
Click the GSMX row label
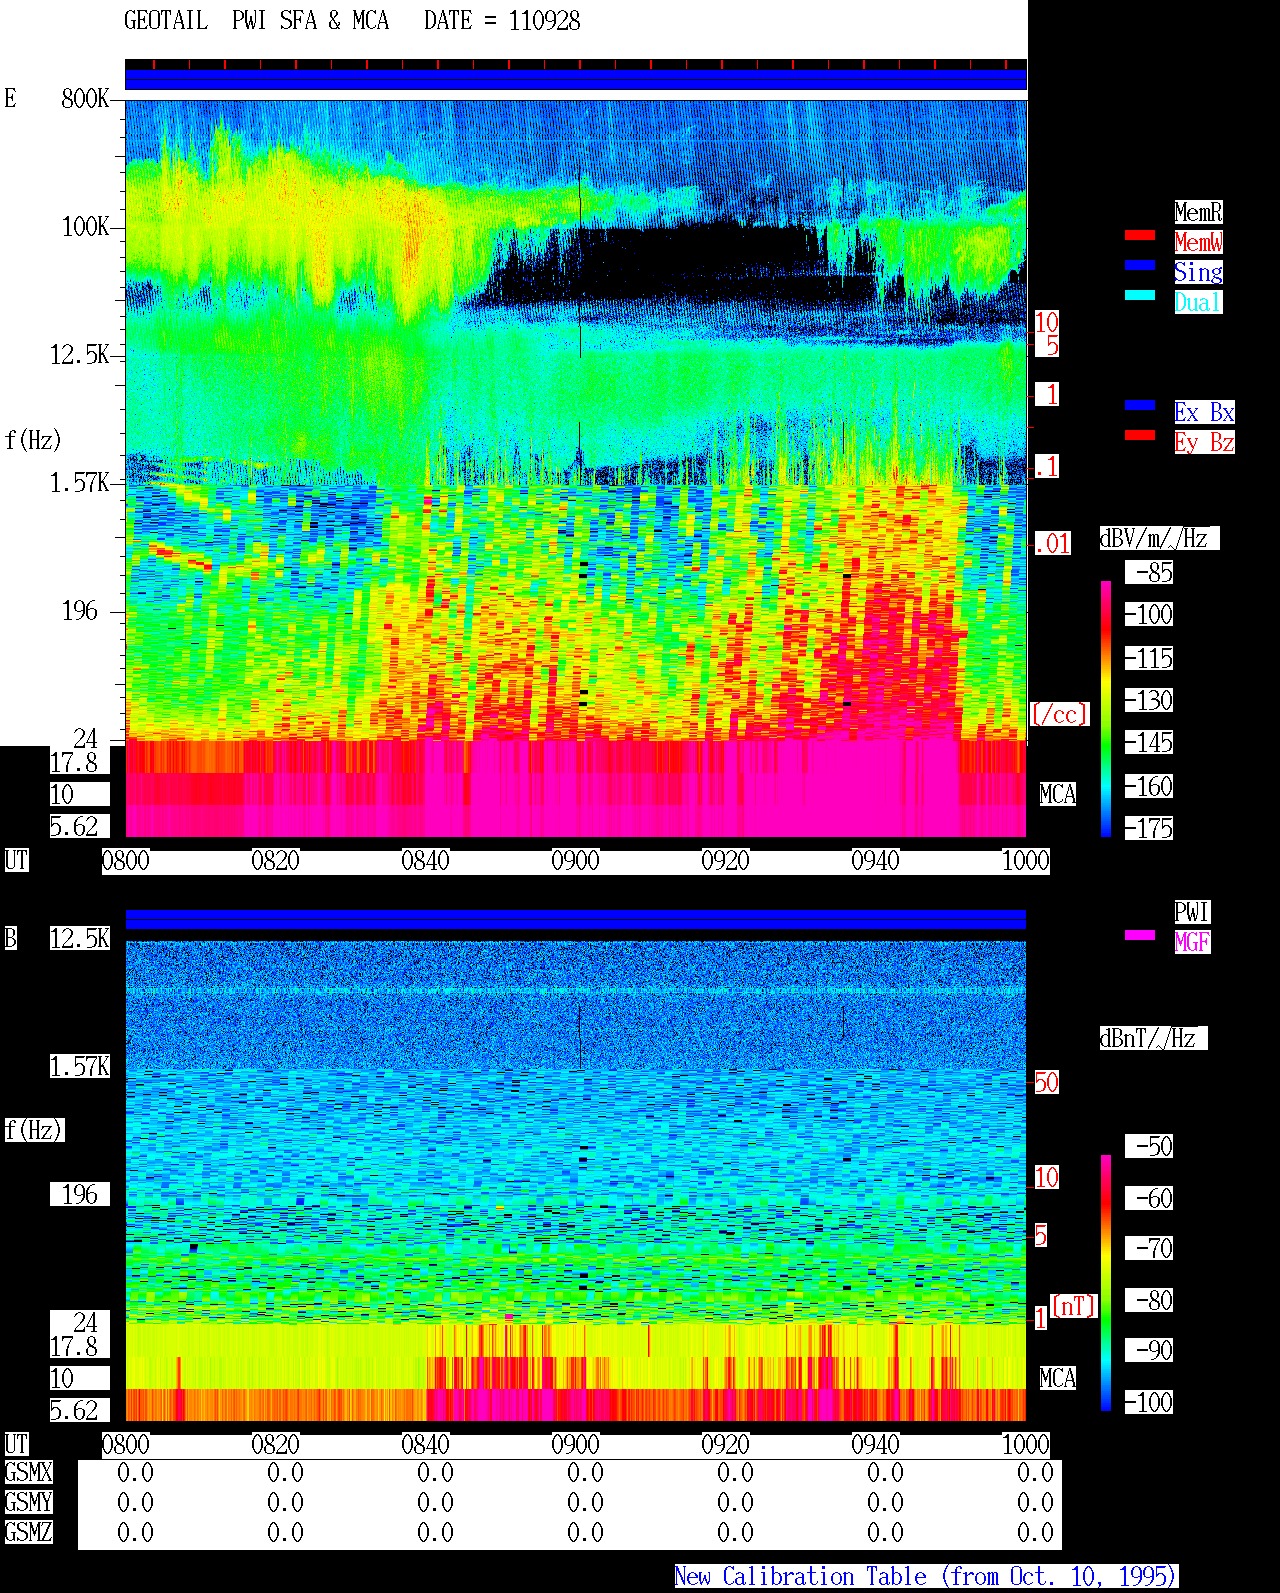pos(28,1473)
